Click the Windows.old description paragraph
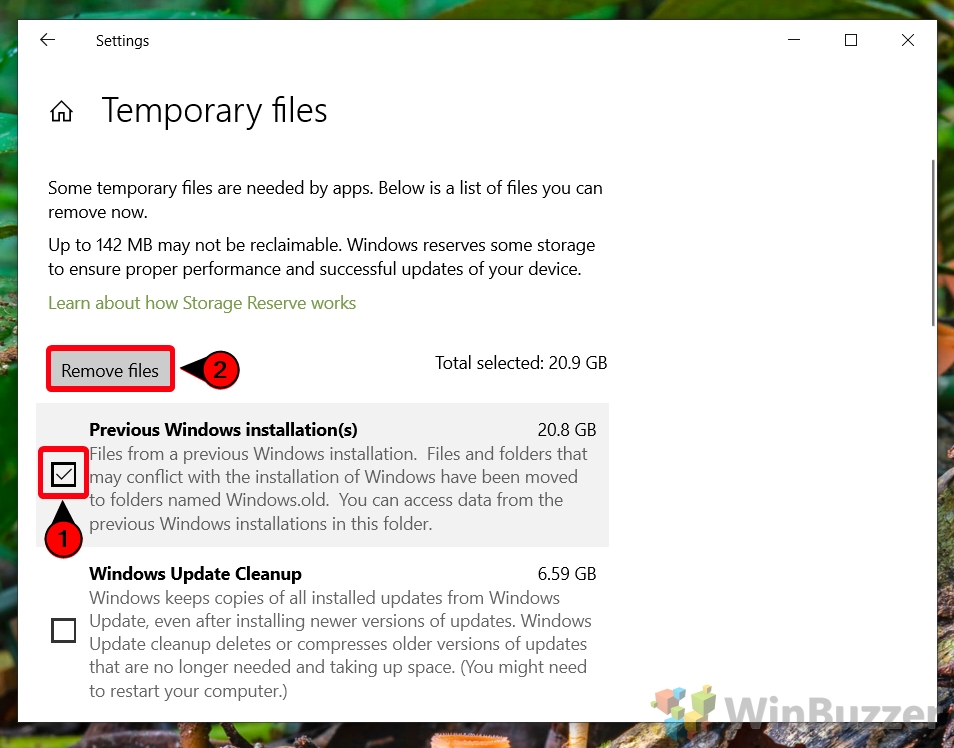This screenshot has height=748, width=954. (x=338, y=489)
